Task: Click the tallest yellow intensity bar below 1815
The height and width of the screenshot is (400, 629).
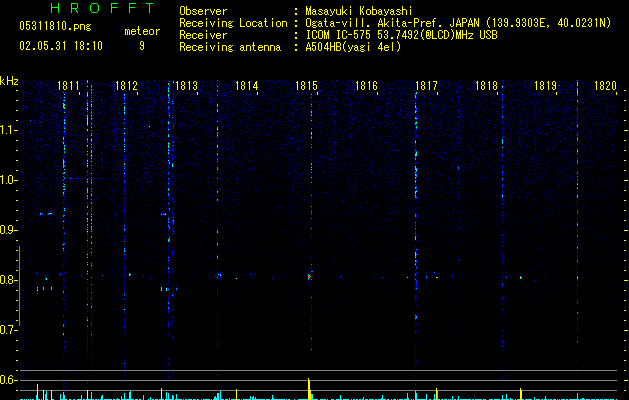Action: point(309,389)
